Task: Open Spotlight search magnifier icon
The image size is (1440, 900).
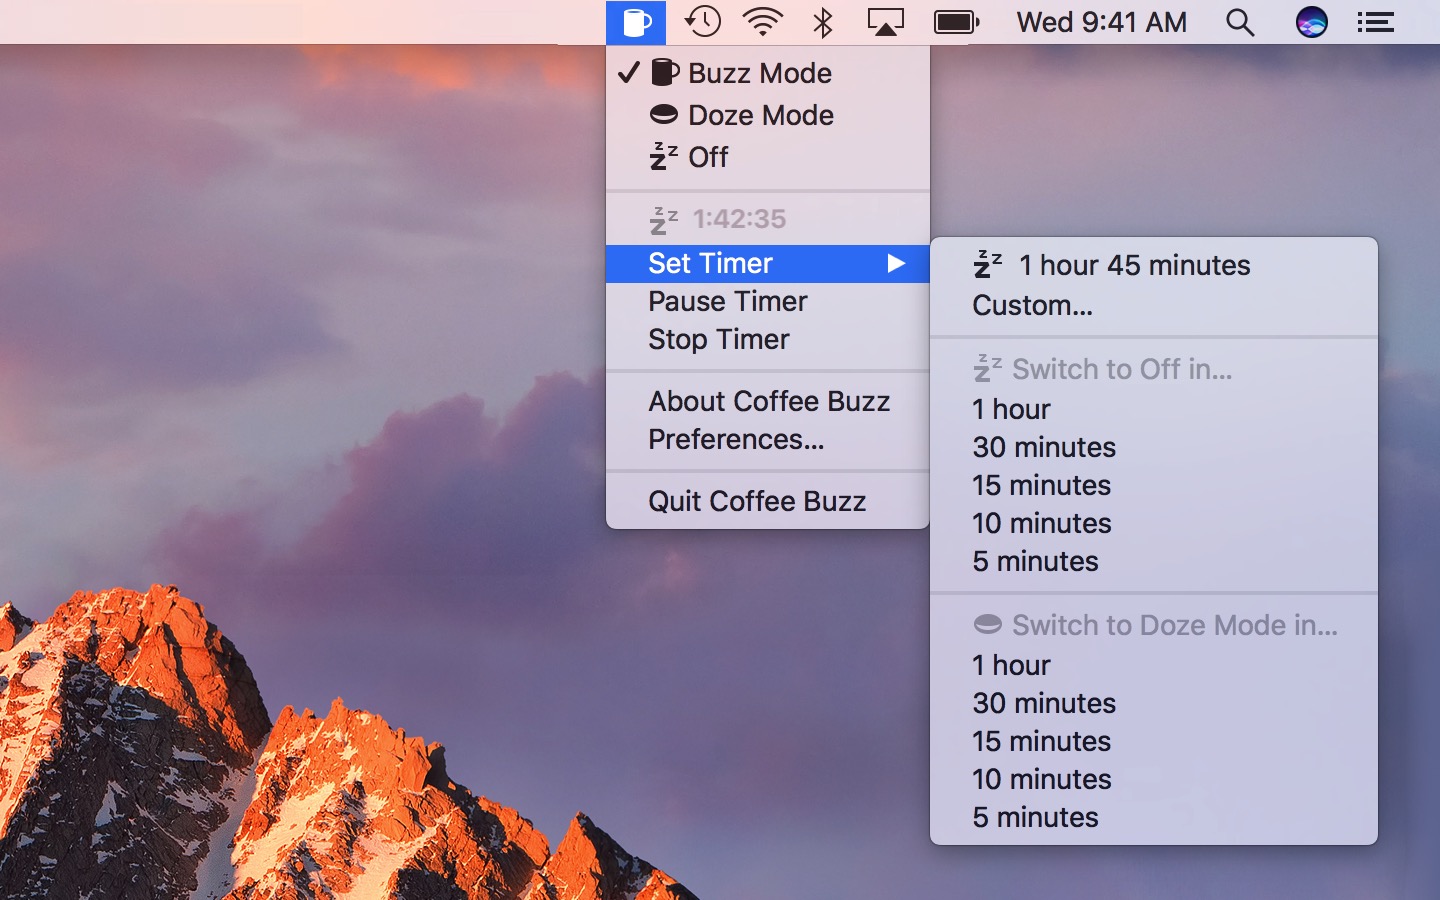Action: pyautogui.click(x=1240, y=22)
